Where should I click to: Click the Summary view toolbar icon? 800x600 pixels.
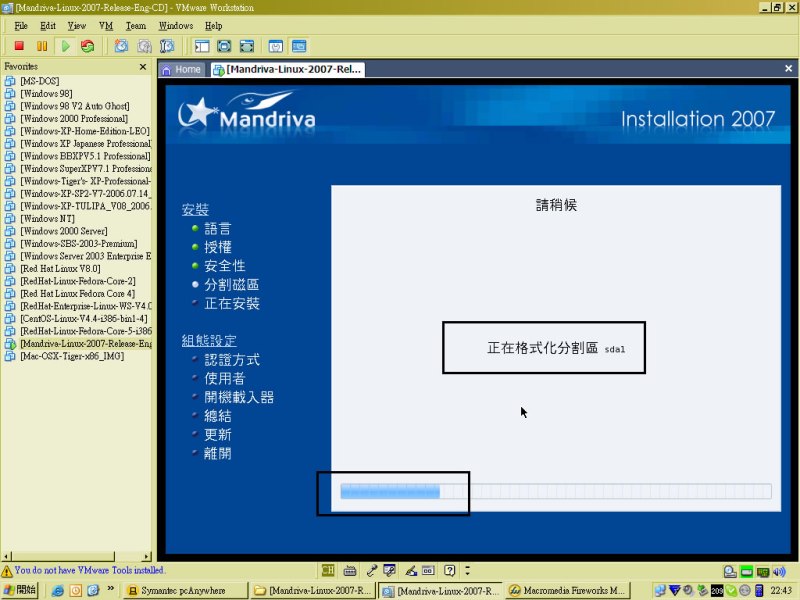276,46
